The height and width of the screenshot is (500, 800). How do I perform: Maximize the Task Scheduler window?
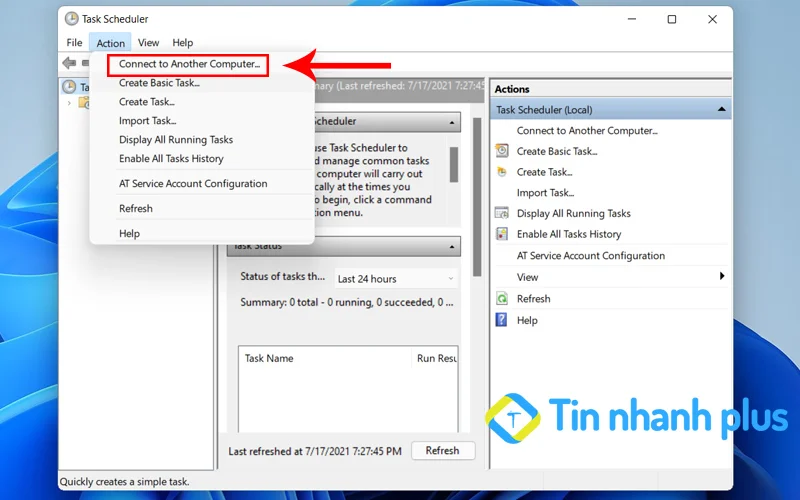(x=672, y=19)
